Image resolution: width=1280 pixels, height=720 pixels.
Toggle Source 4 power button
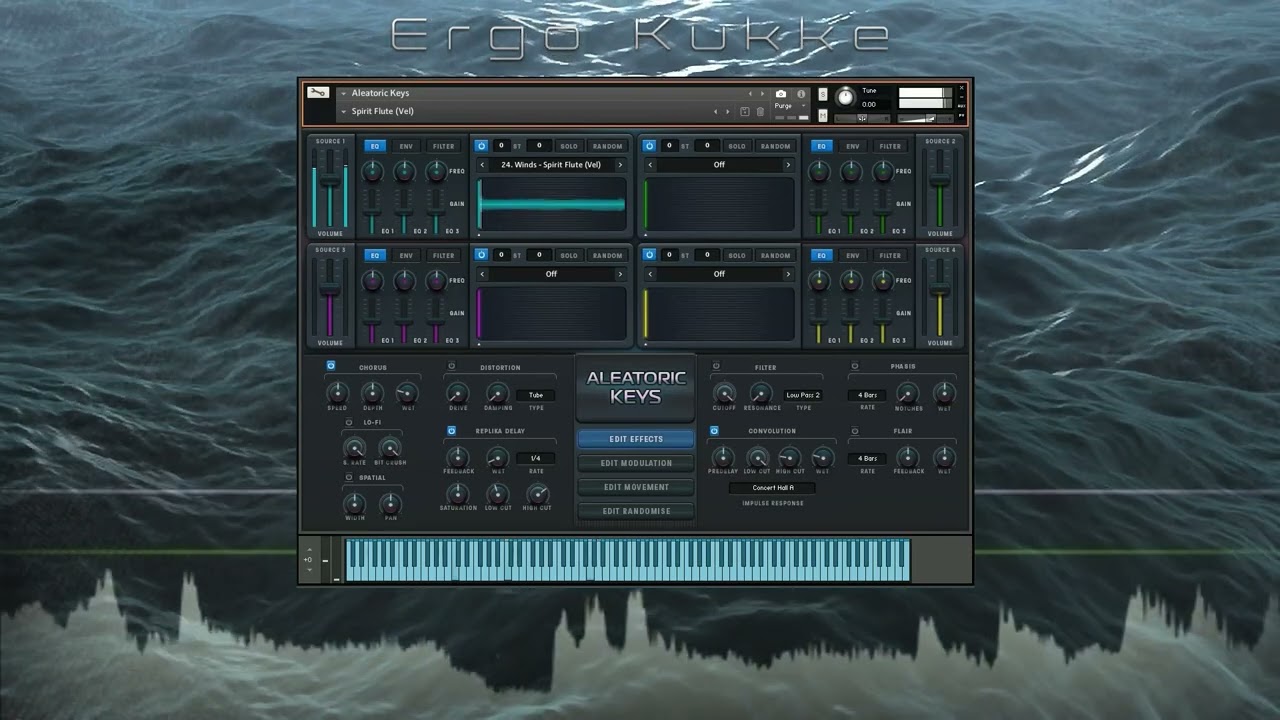[x=649, y=255]
